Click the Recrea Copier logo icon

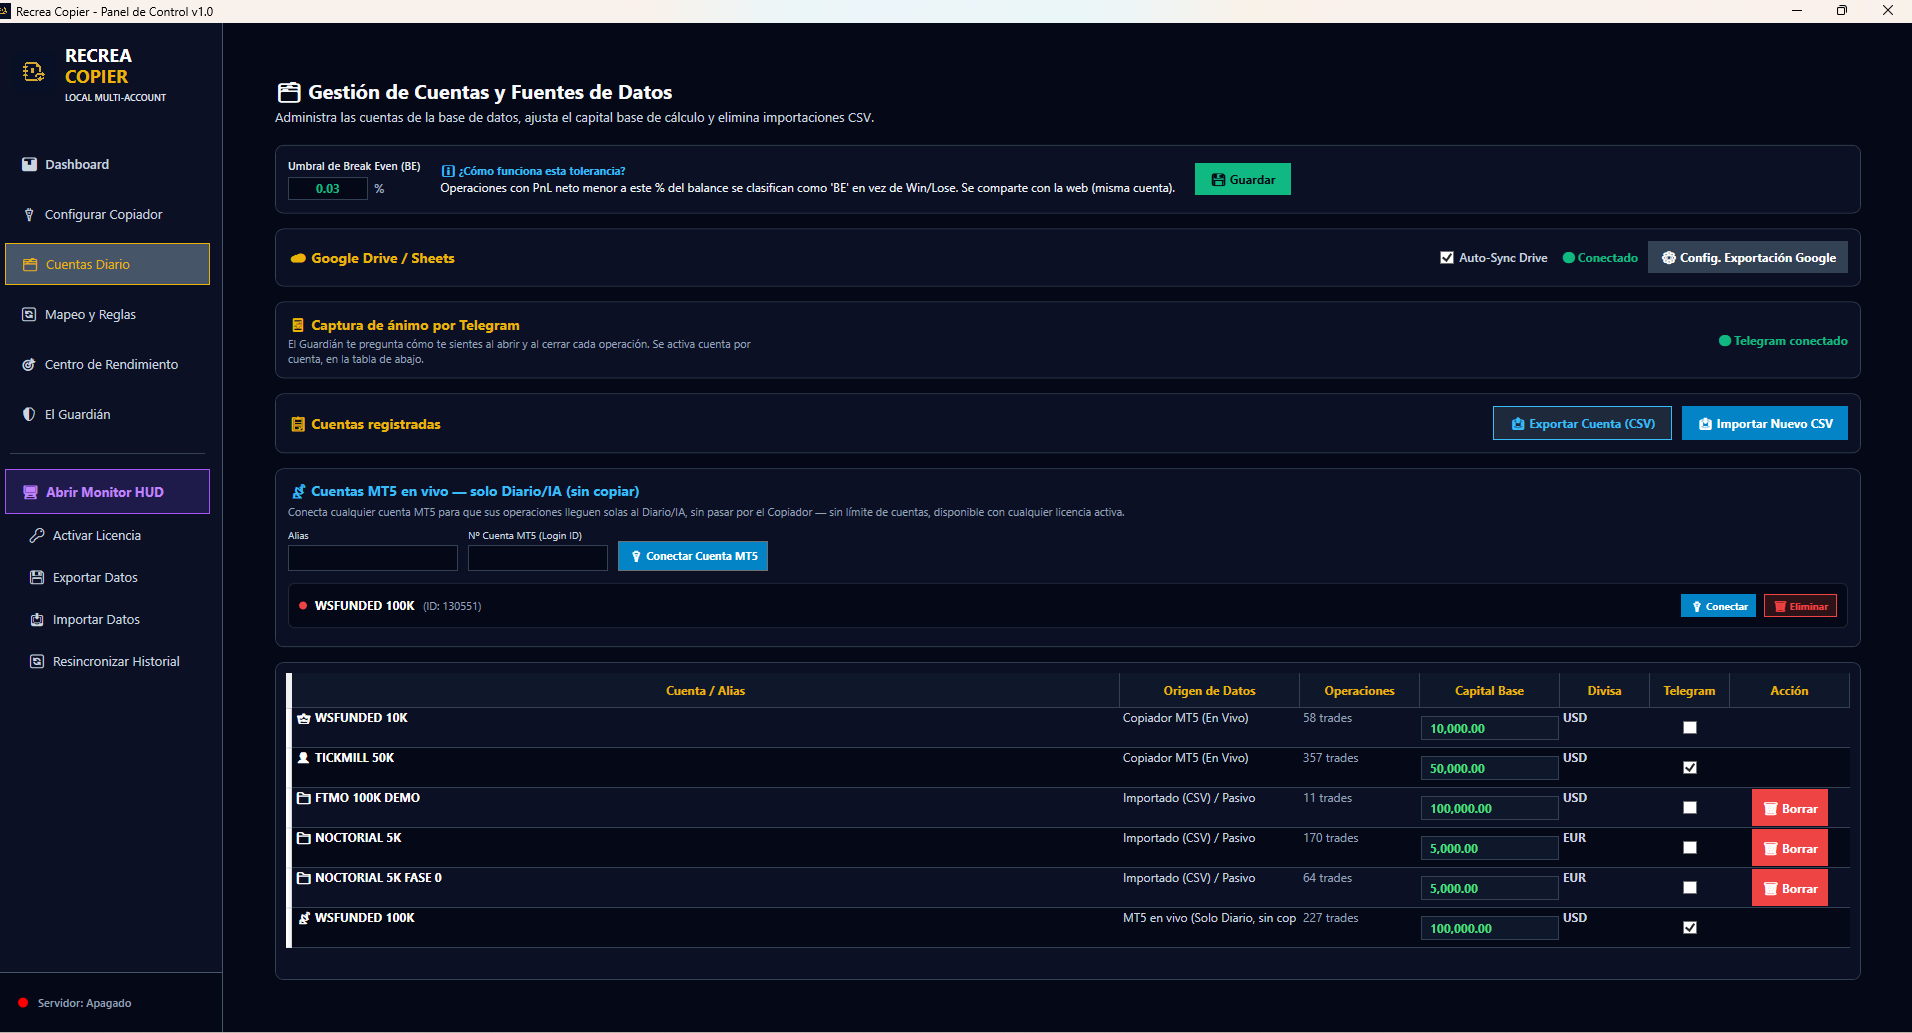point(33,71)
